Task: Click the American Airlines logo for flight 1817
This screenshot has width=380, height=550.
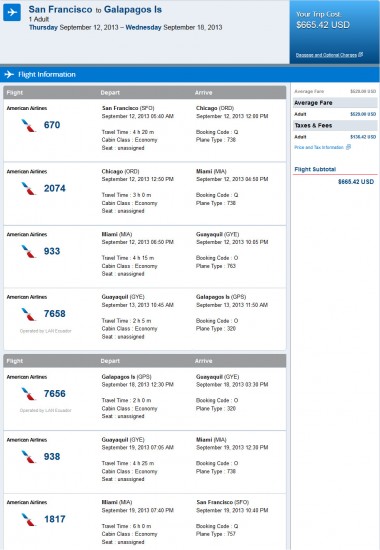Action: (x=29, y=519)
